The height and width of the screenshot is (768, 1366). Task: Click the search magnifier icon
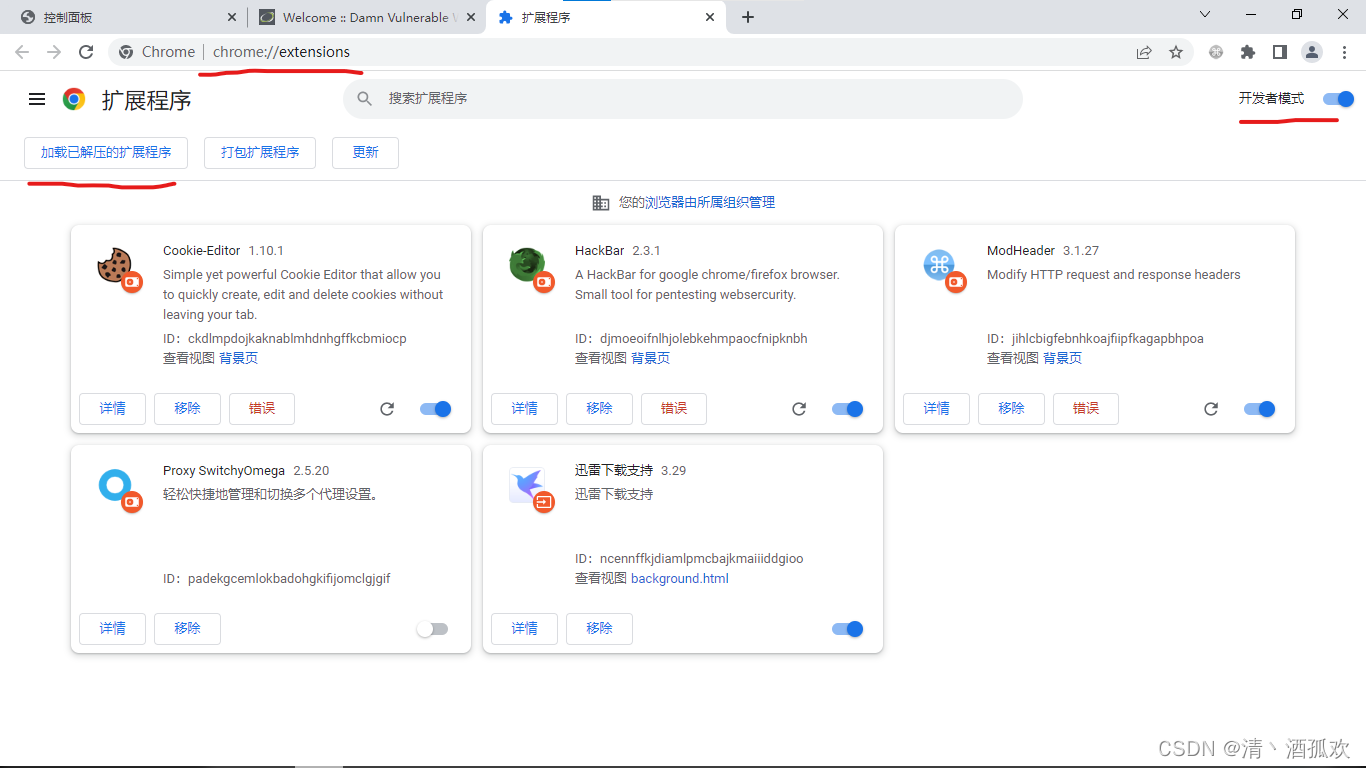pos(365,99)
